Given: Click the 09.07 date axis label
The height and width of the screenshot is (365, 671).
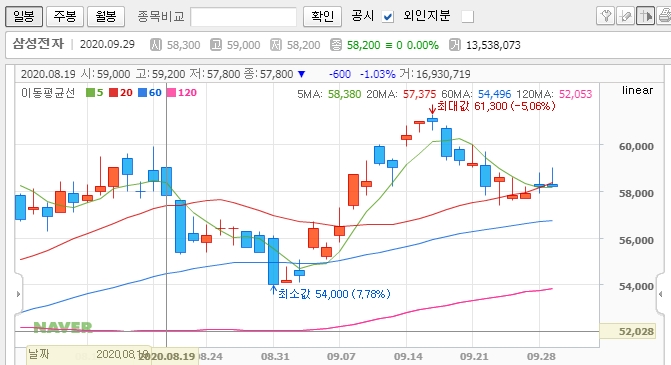Looking at the screenshot, I should tap(341, 356).
